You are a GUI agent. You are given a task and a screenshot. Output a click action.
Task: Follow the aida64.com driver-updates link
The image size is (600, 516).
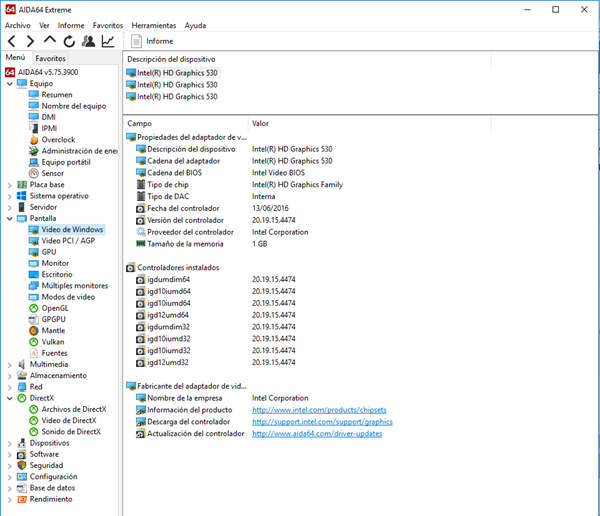[x=316, y=434]
